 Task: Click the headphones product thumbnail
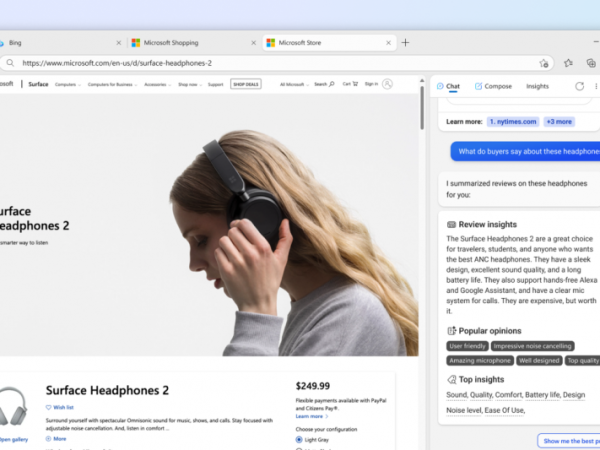pos(13,406)
